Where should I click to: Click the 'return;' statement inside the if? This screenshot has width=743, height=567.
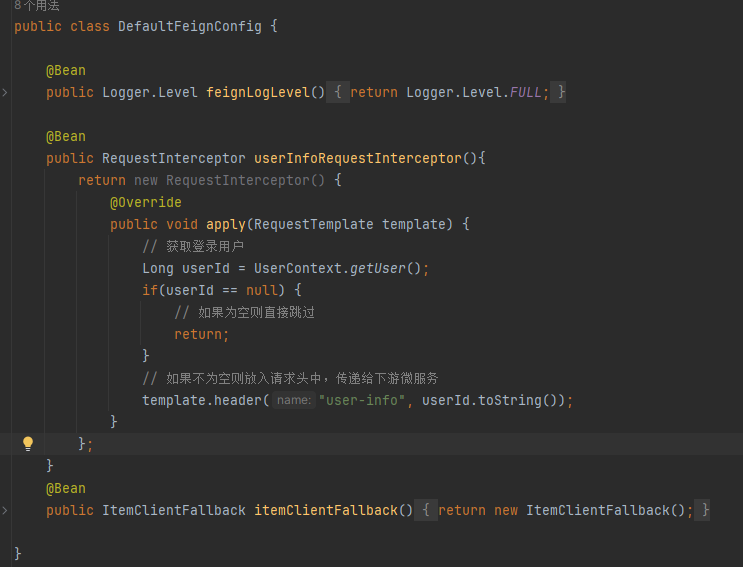click(201, 334)
